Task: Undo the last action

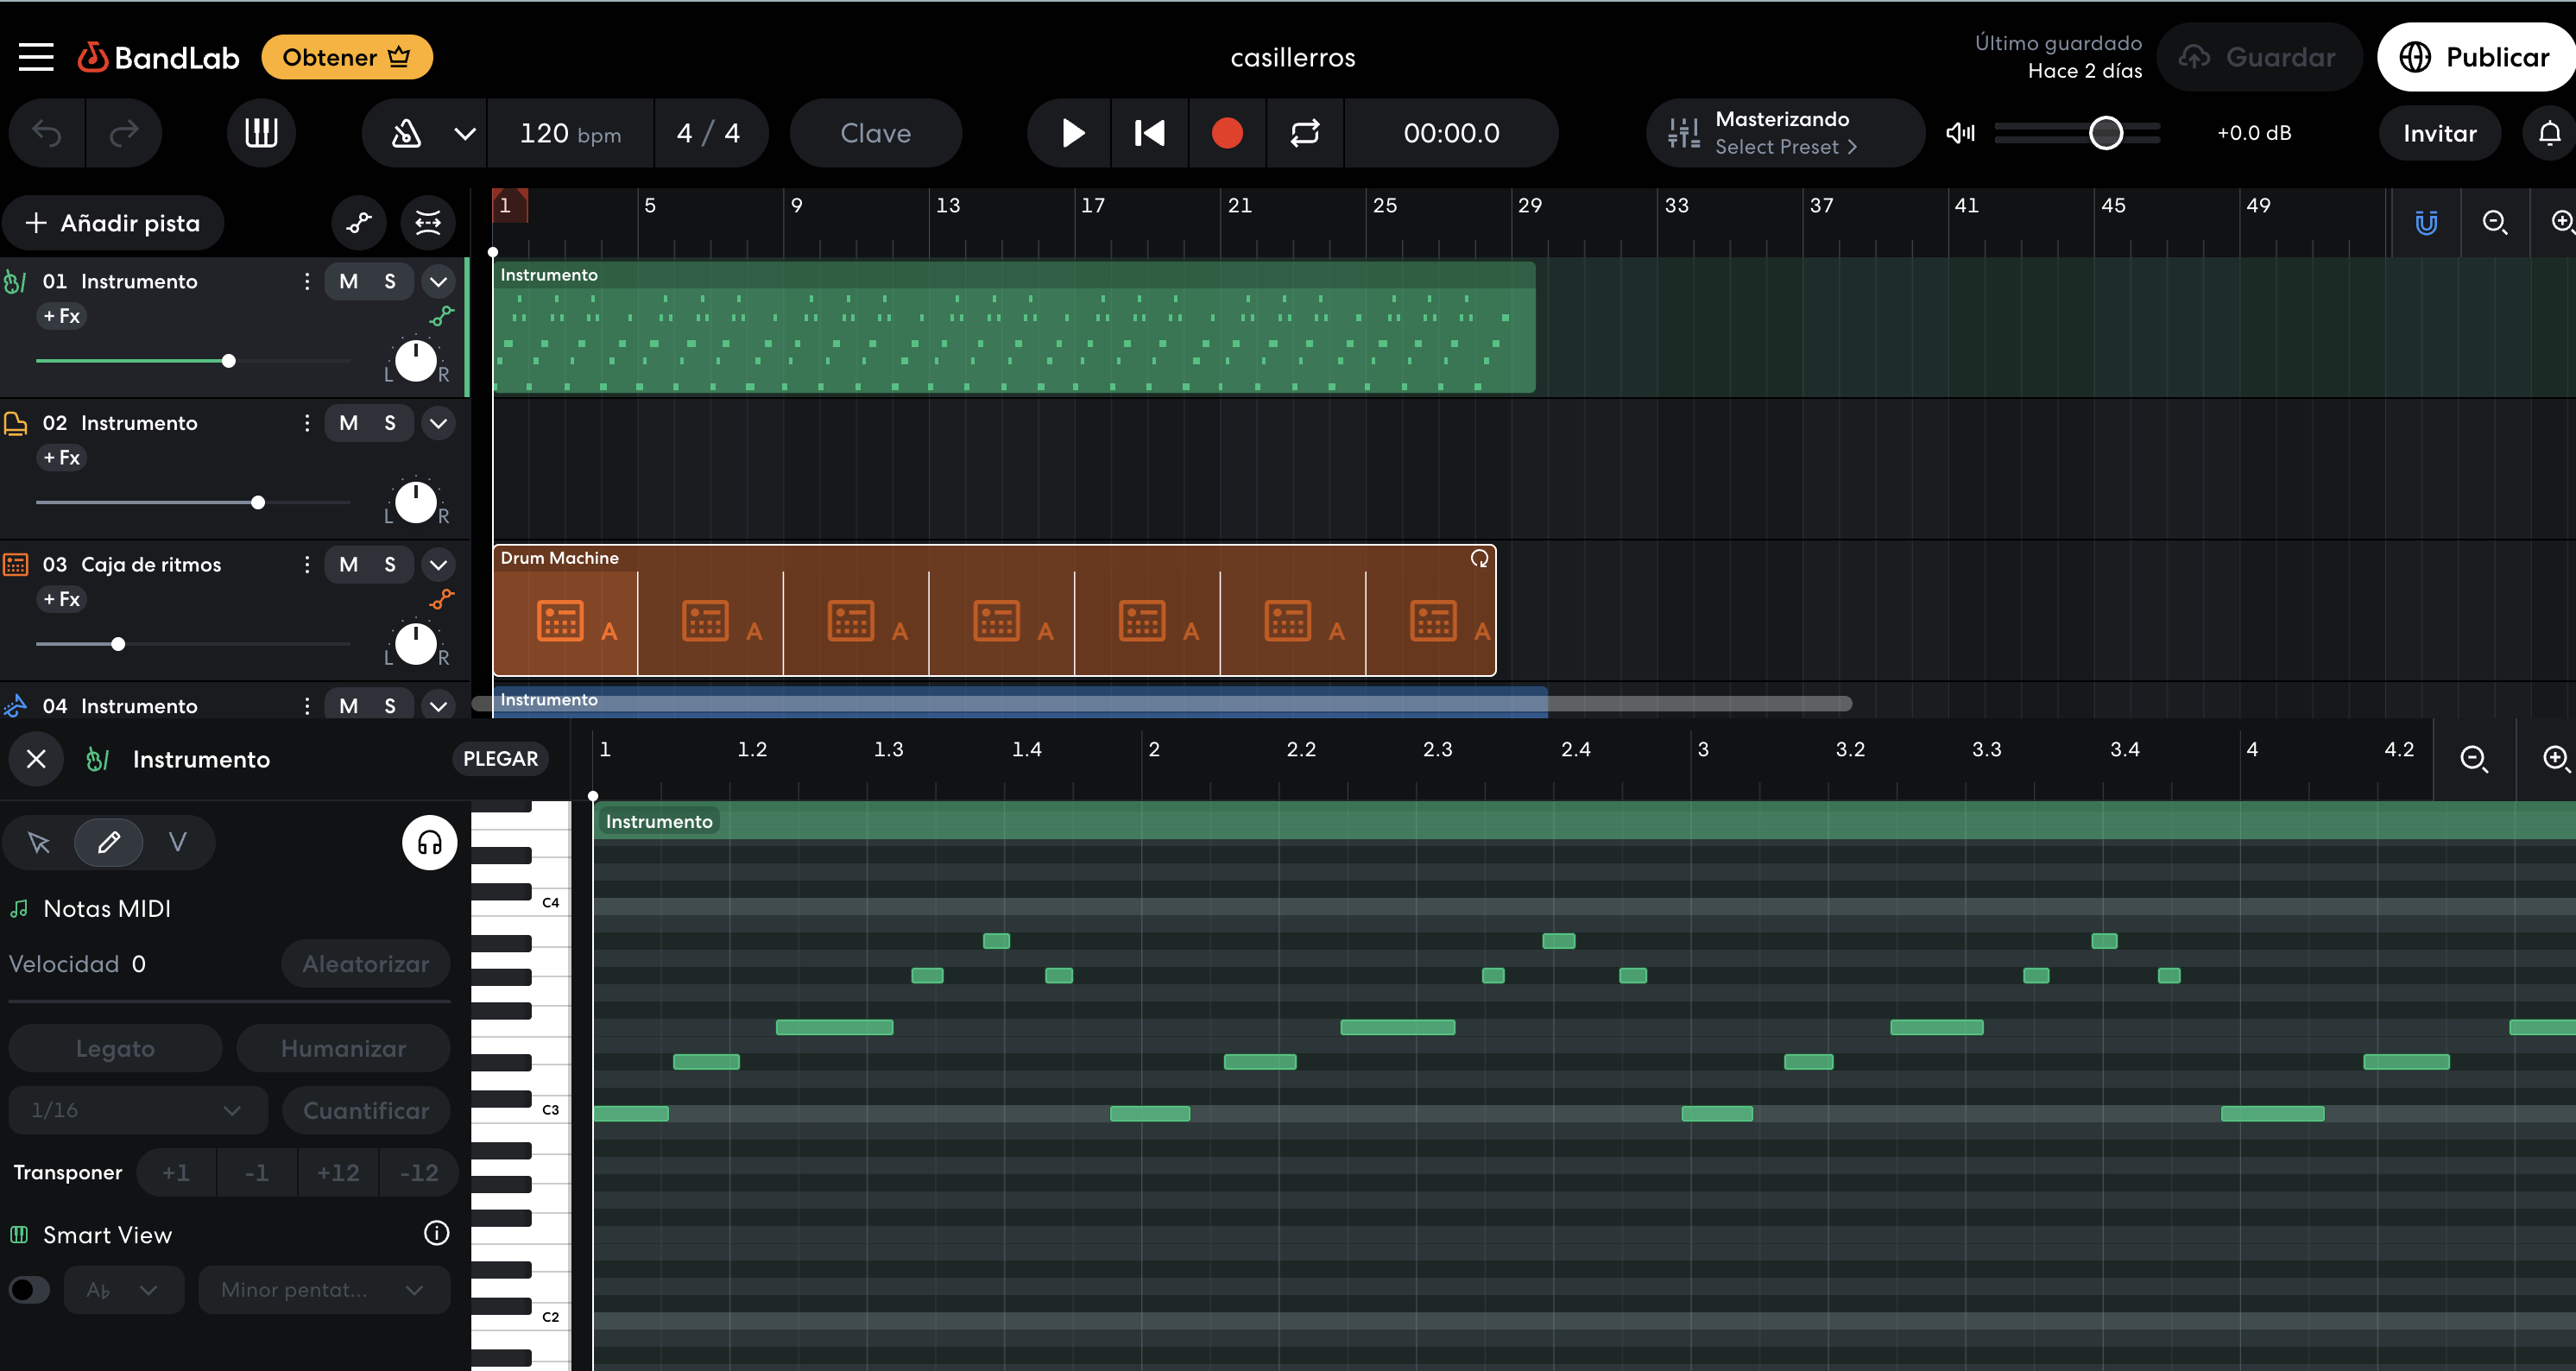Action: pos(47,132)
